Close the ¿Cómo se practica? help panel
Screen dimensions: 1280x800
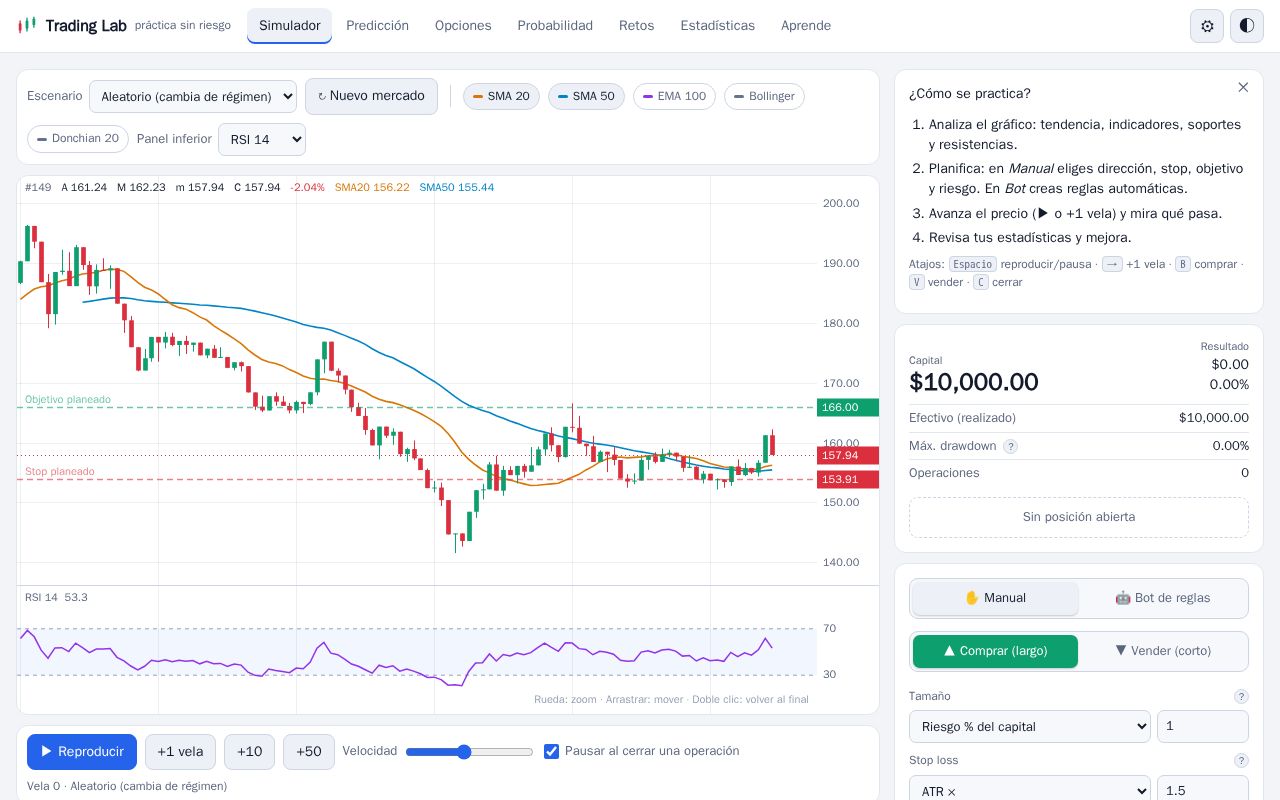[x=1243, y=88]
